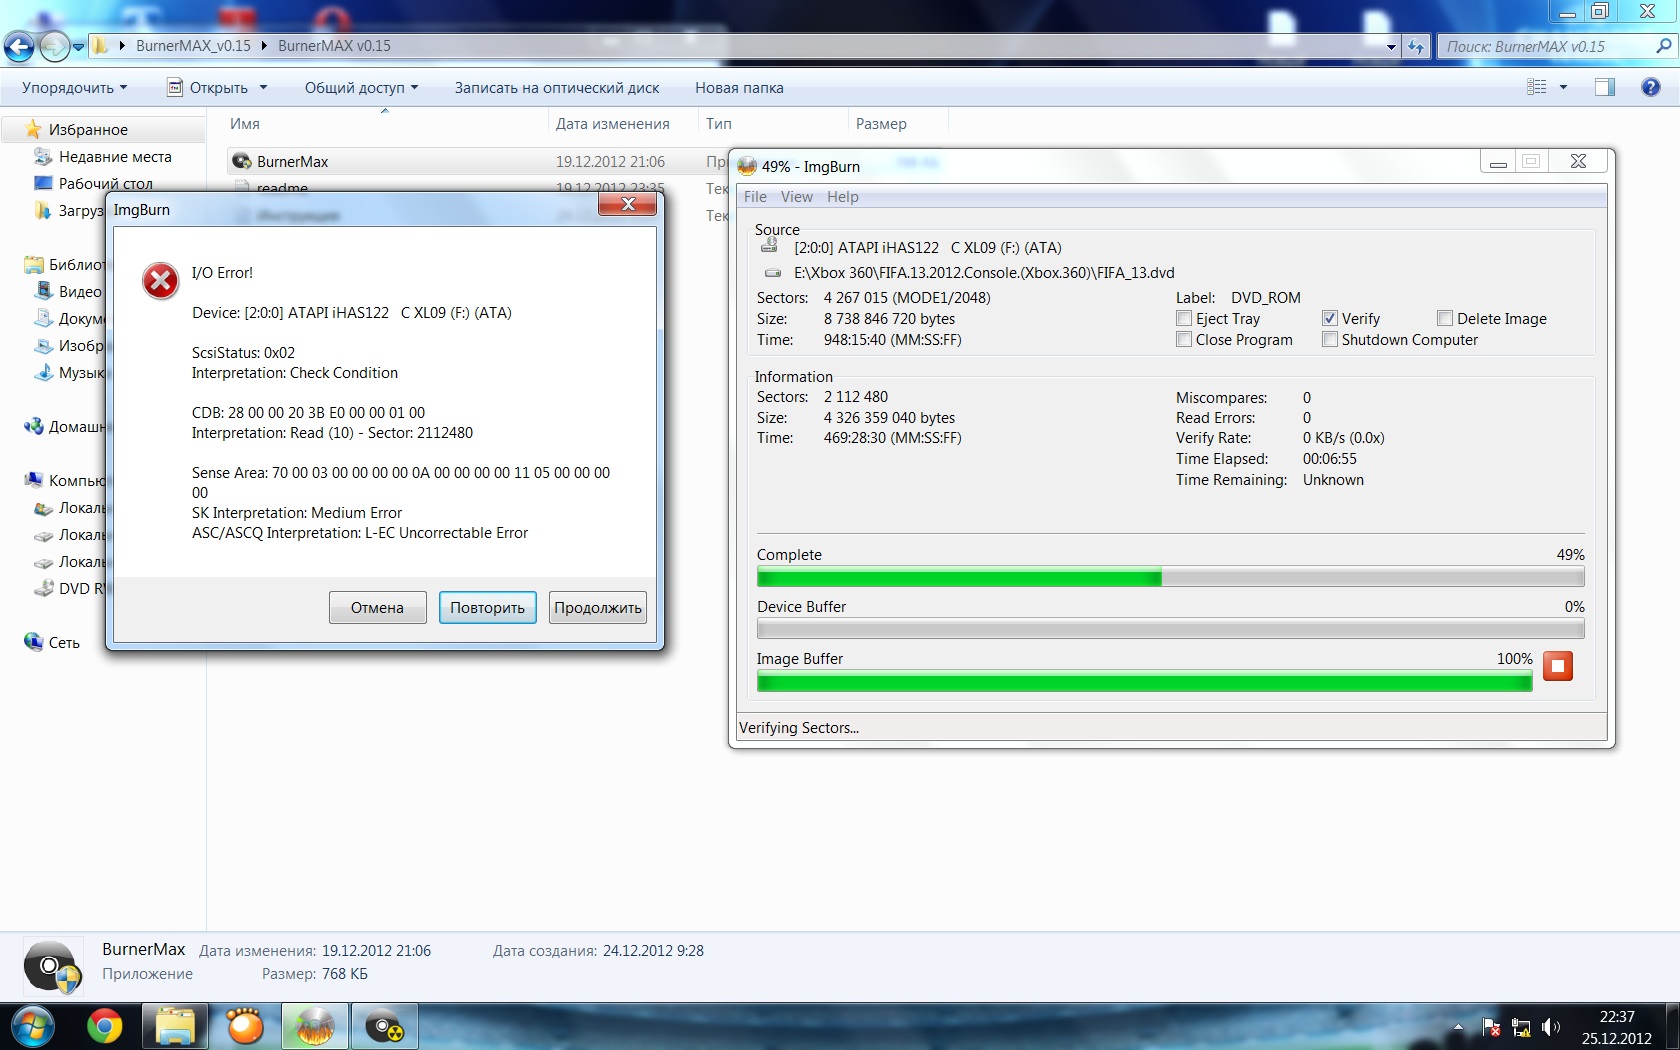The image size is (1680, 1050).
Task: Expand the root breadcrumb arrow in address bar
Action: tap(122, 46)
